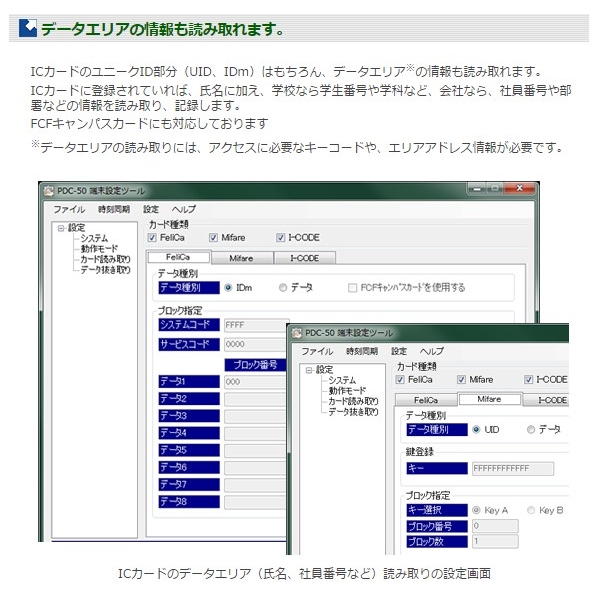595x595 pixels.
Task: Switch to FeliCa tab in back window
Action: coord(178,257)
